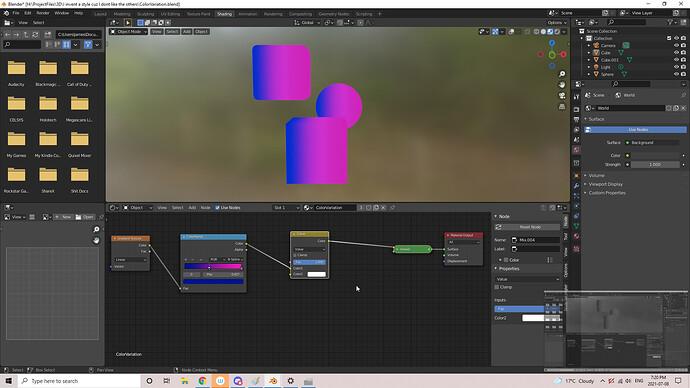This screenshot has width=690, height=388.
Task: Click viewport pan hand icon
Action: [x=562, y=84]
